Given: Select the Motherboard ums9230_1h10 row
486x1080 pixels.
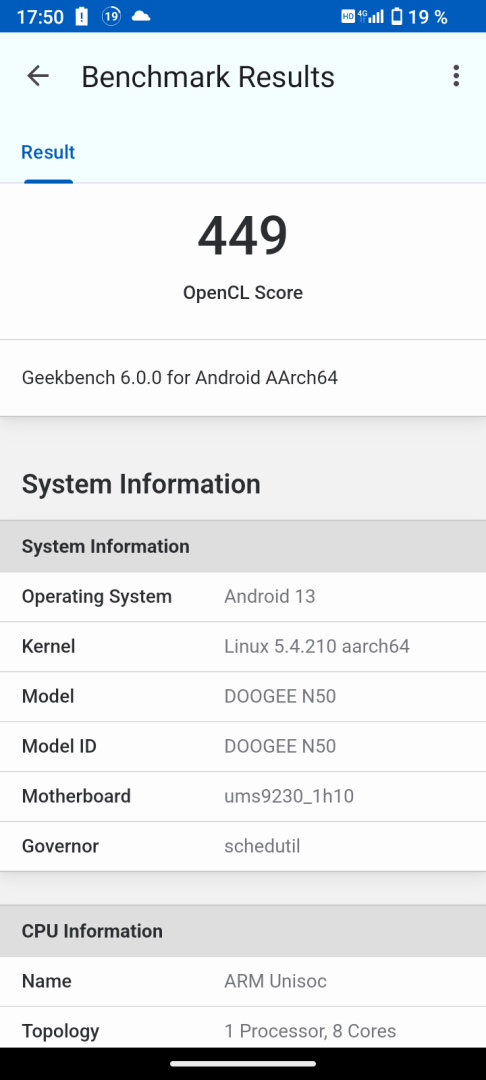Looking at the screenshot, I should point(243,796).
